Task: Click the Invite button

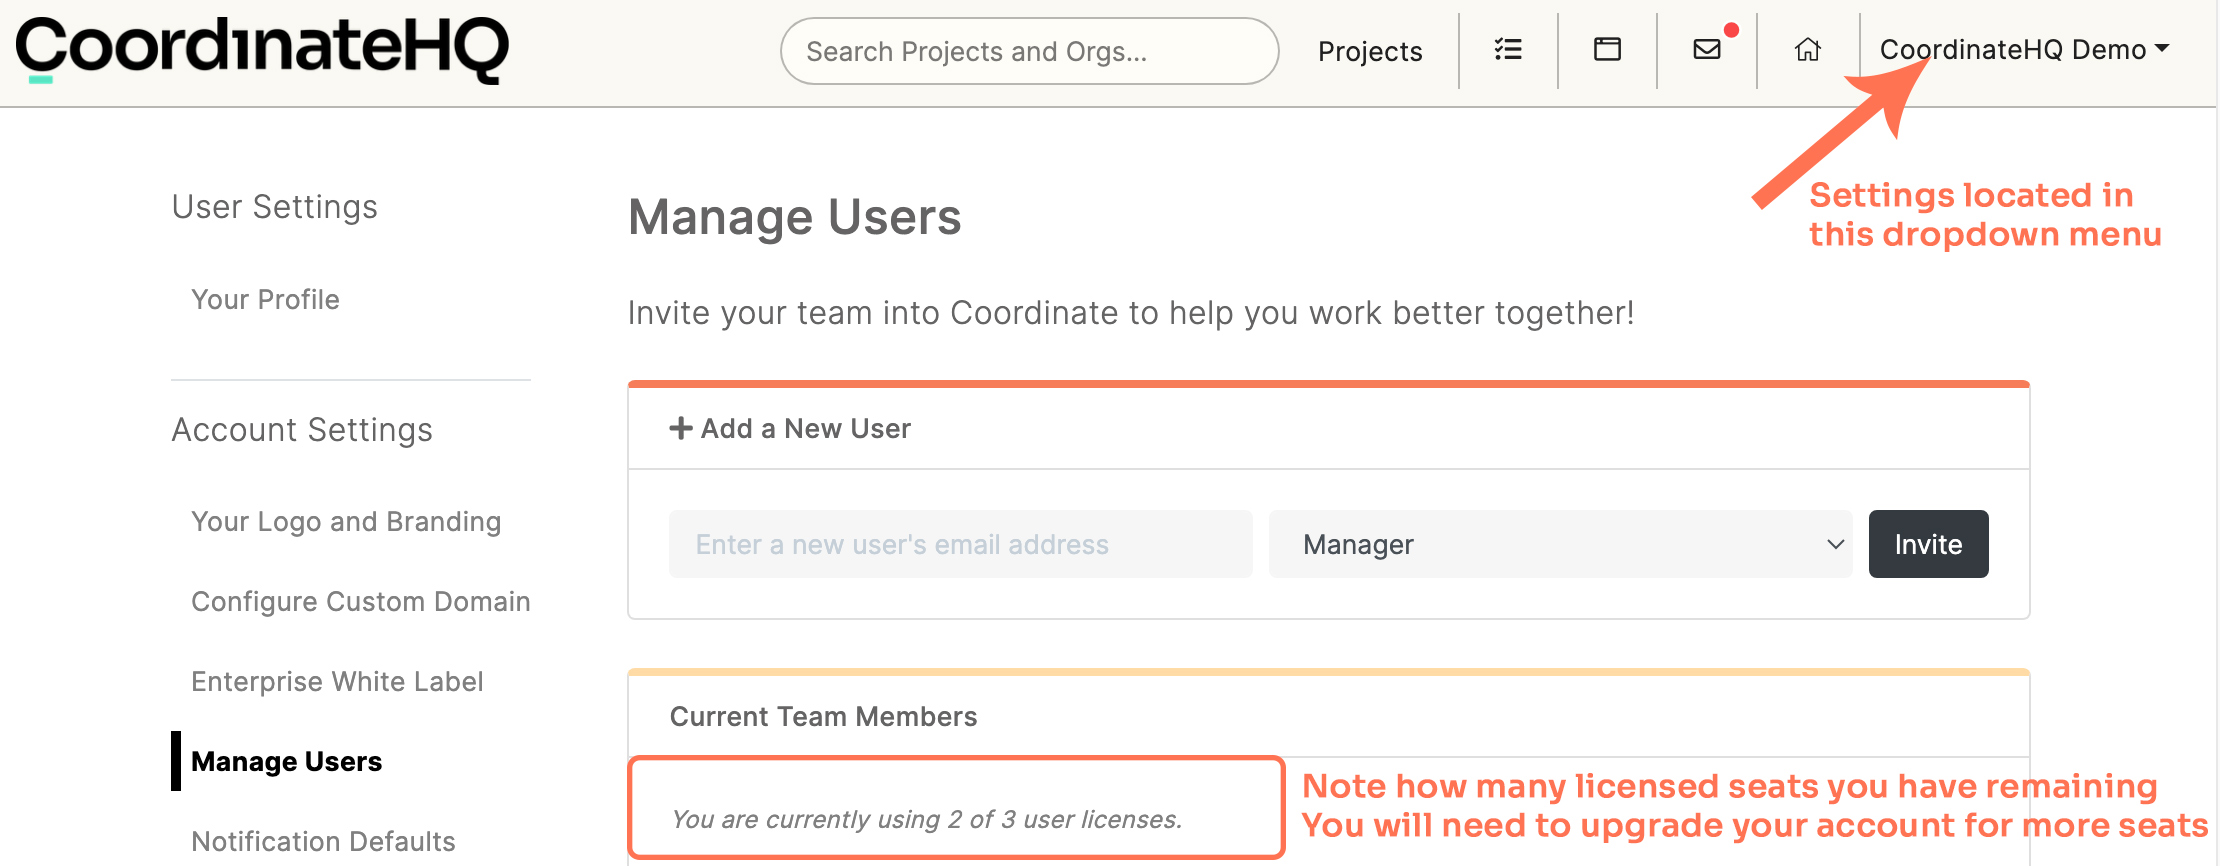Action: click(1928, 544)
